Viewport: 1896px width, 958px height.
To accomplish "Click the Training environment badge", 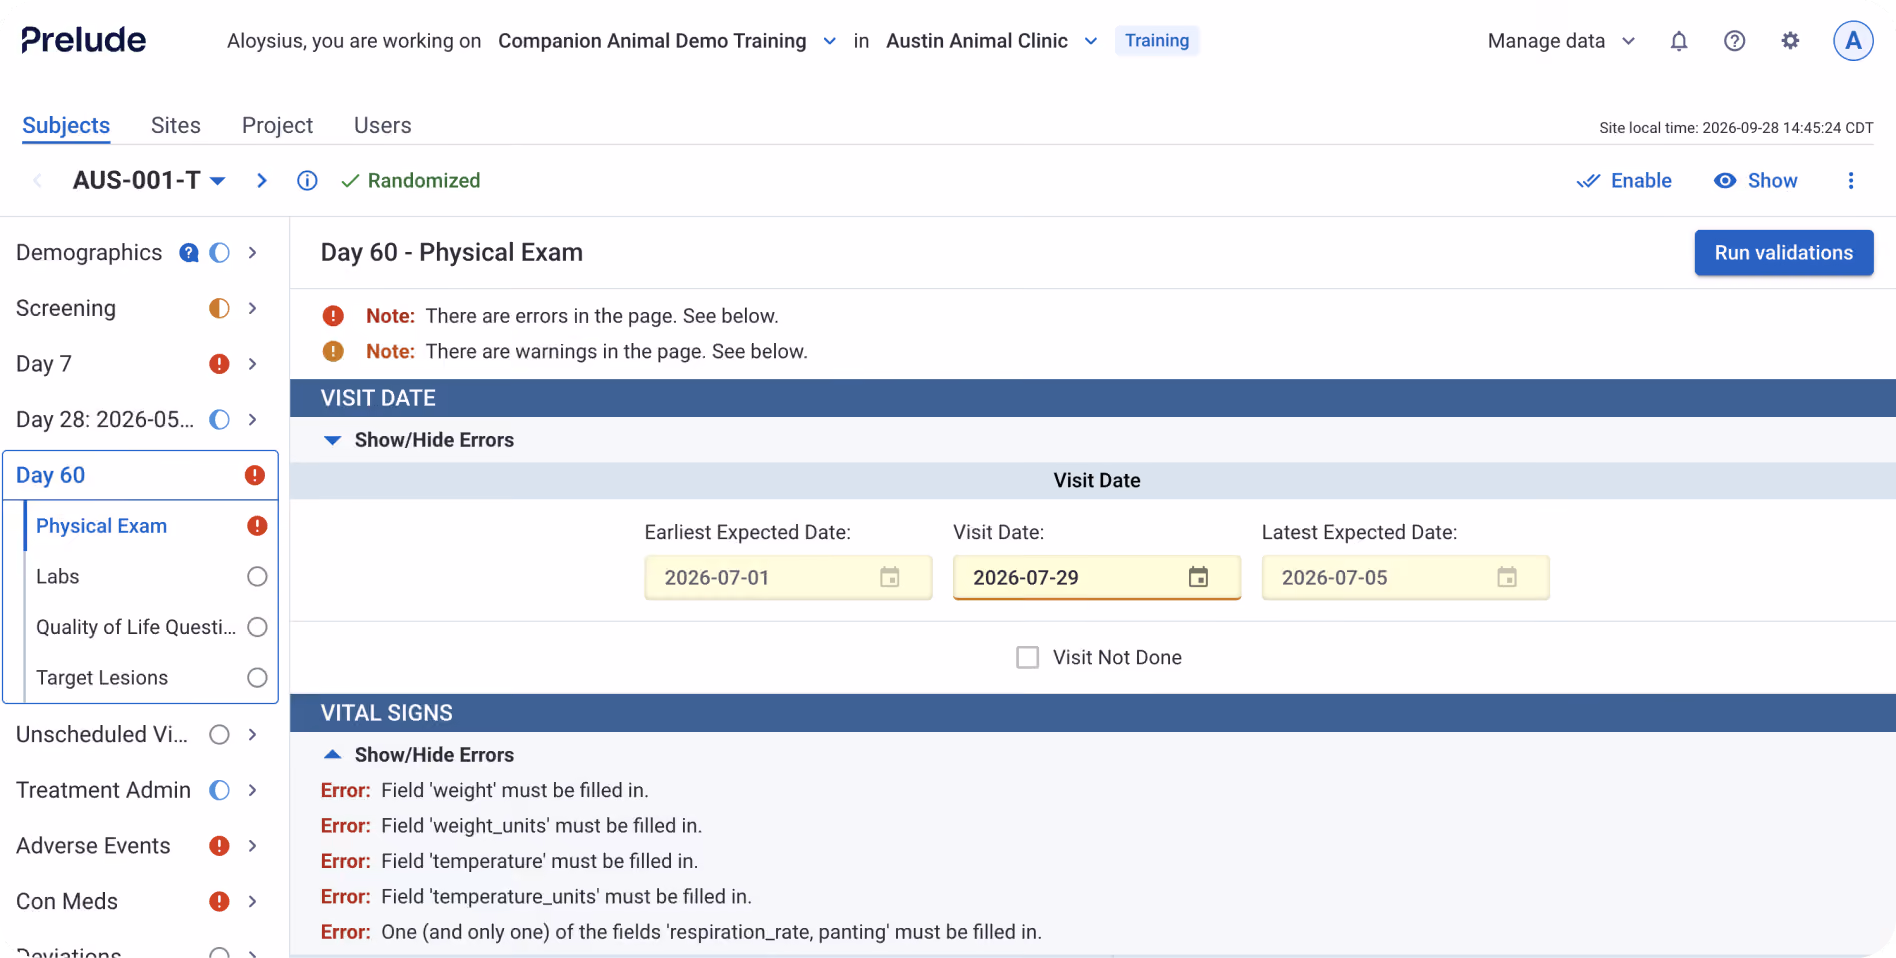I will click(x=1157, y=41).
